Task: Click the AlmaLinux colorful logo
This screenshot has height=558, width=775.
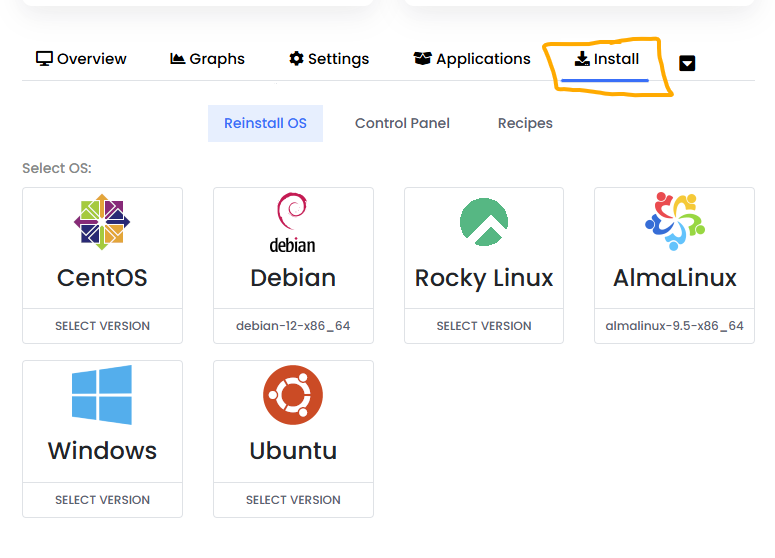Action: tap(674, 221)
